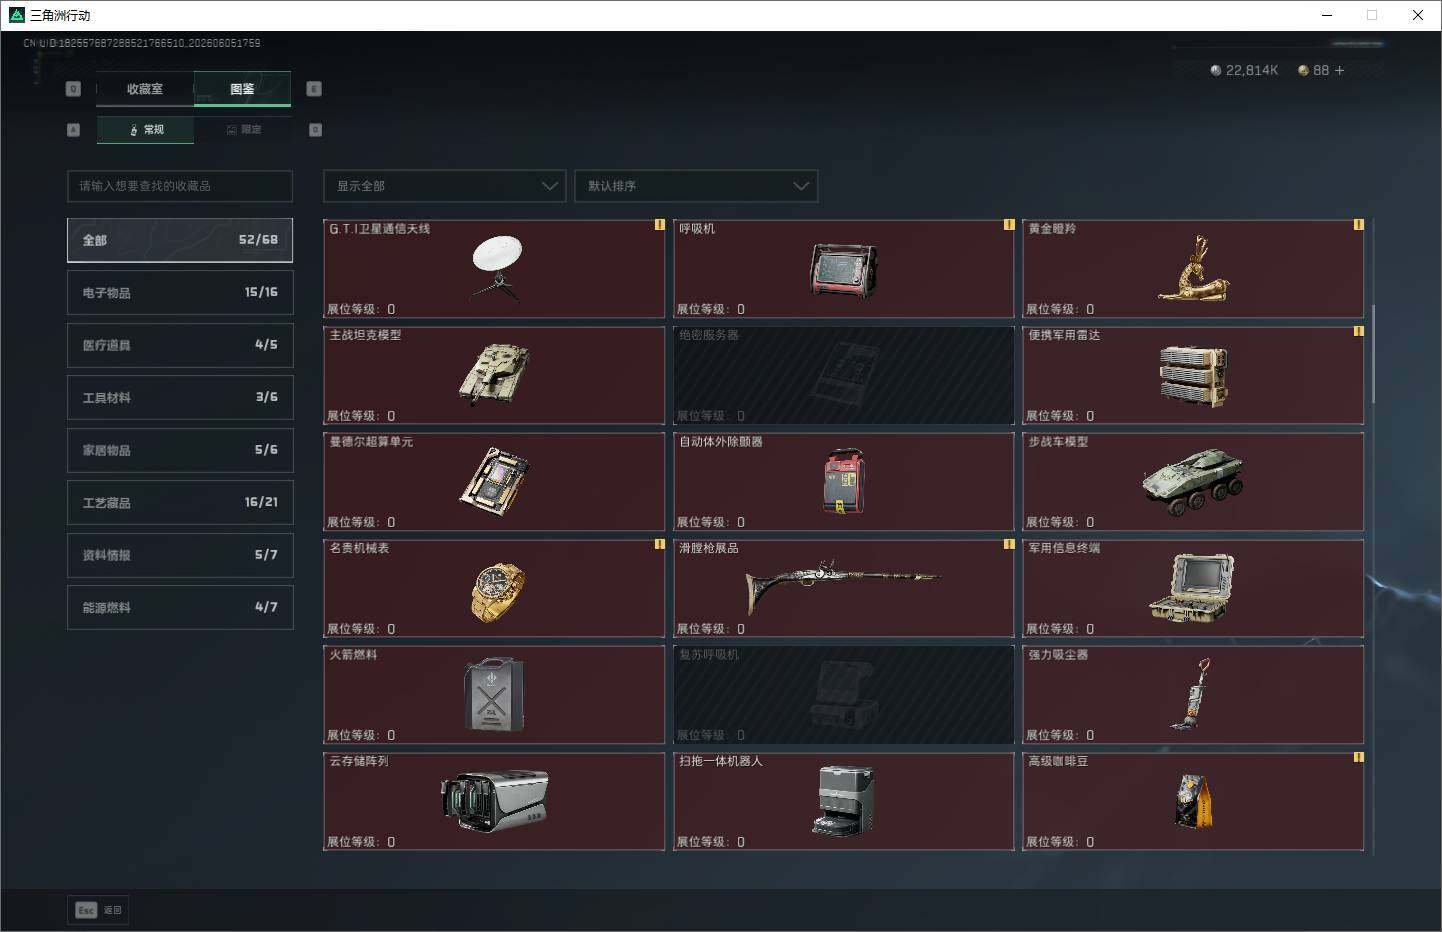Open the G.T.I卫星通信天线 satellite dish item

coord(496,268)
